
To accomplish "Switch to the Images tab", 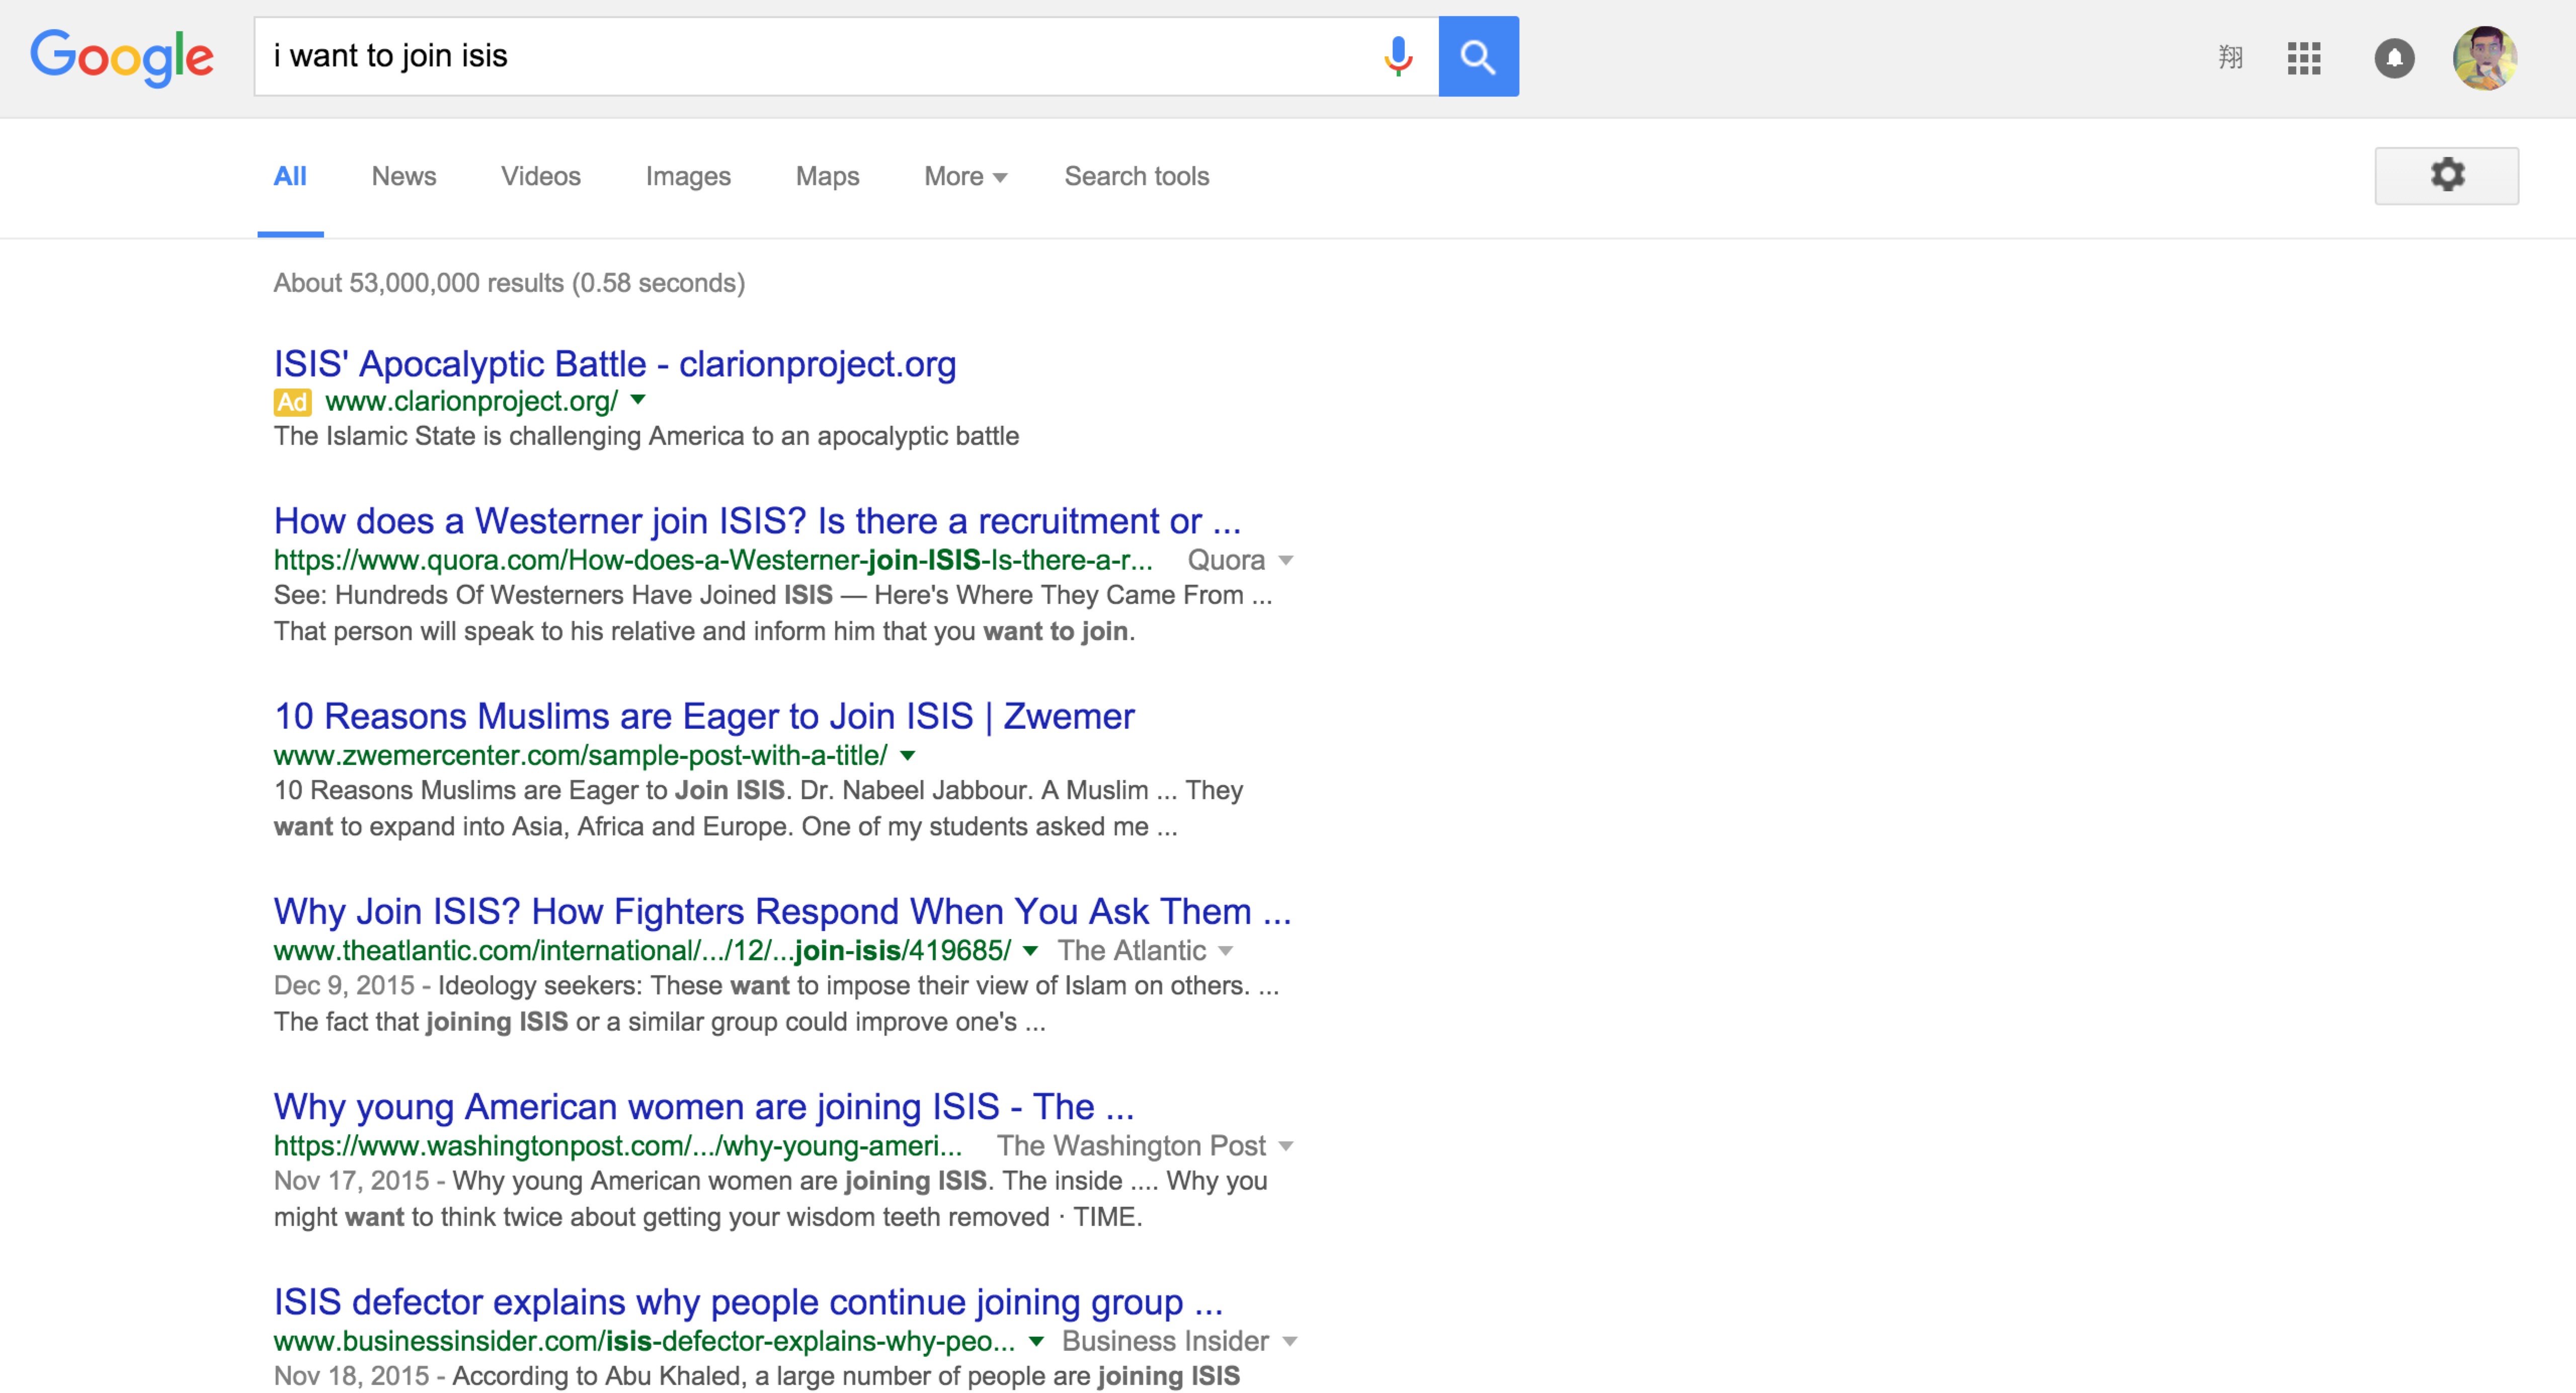I will [688, 176].
